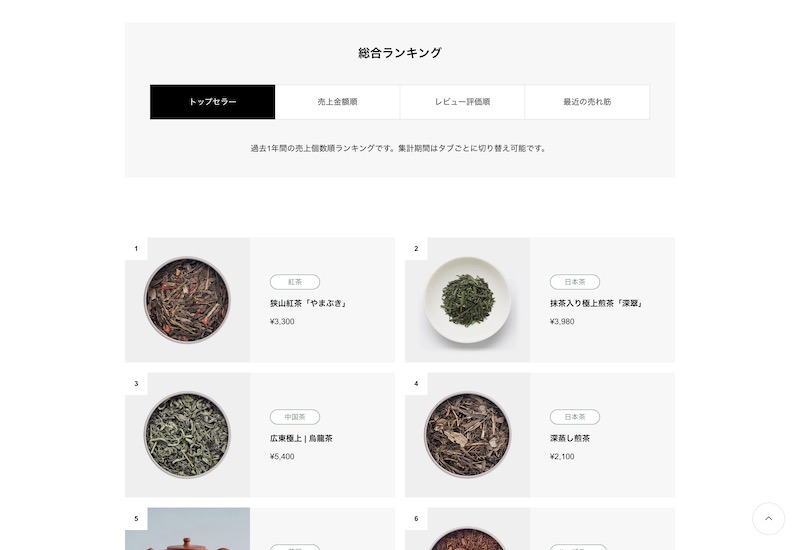The image size is (800, 550).
Task: Open the 広東極上 | 烏龍茶 product link
Action: [x=301, y=438]
